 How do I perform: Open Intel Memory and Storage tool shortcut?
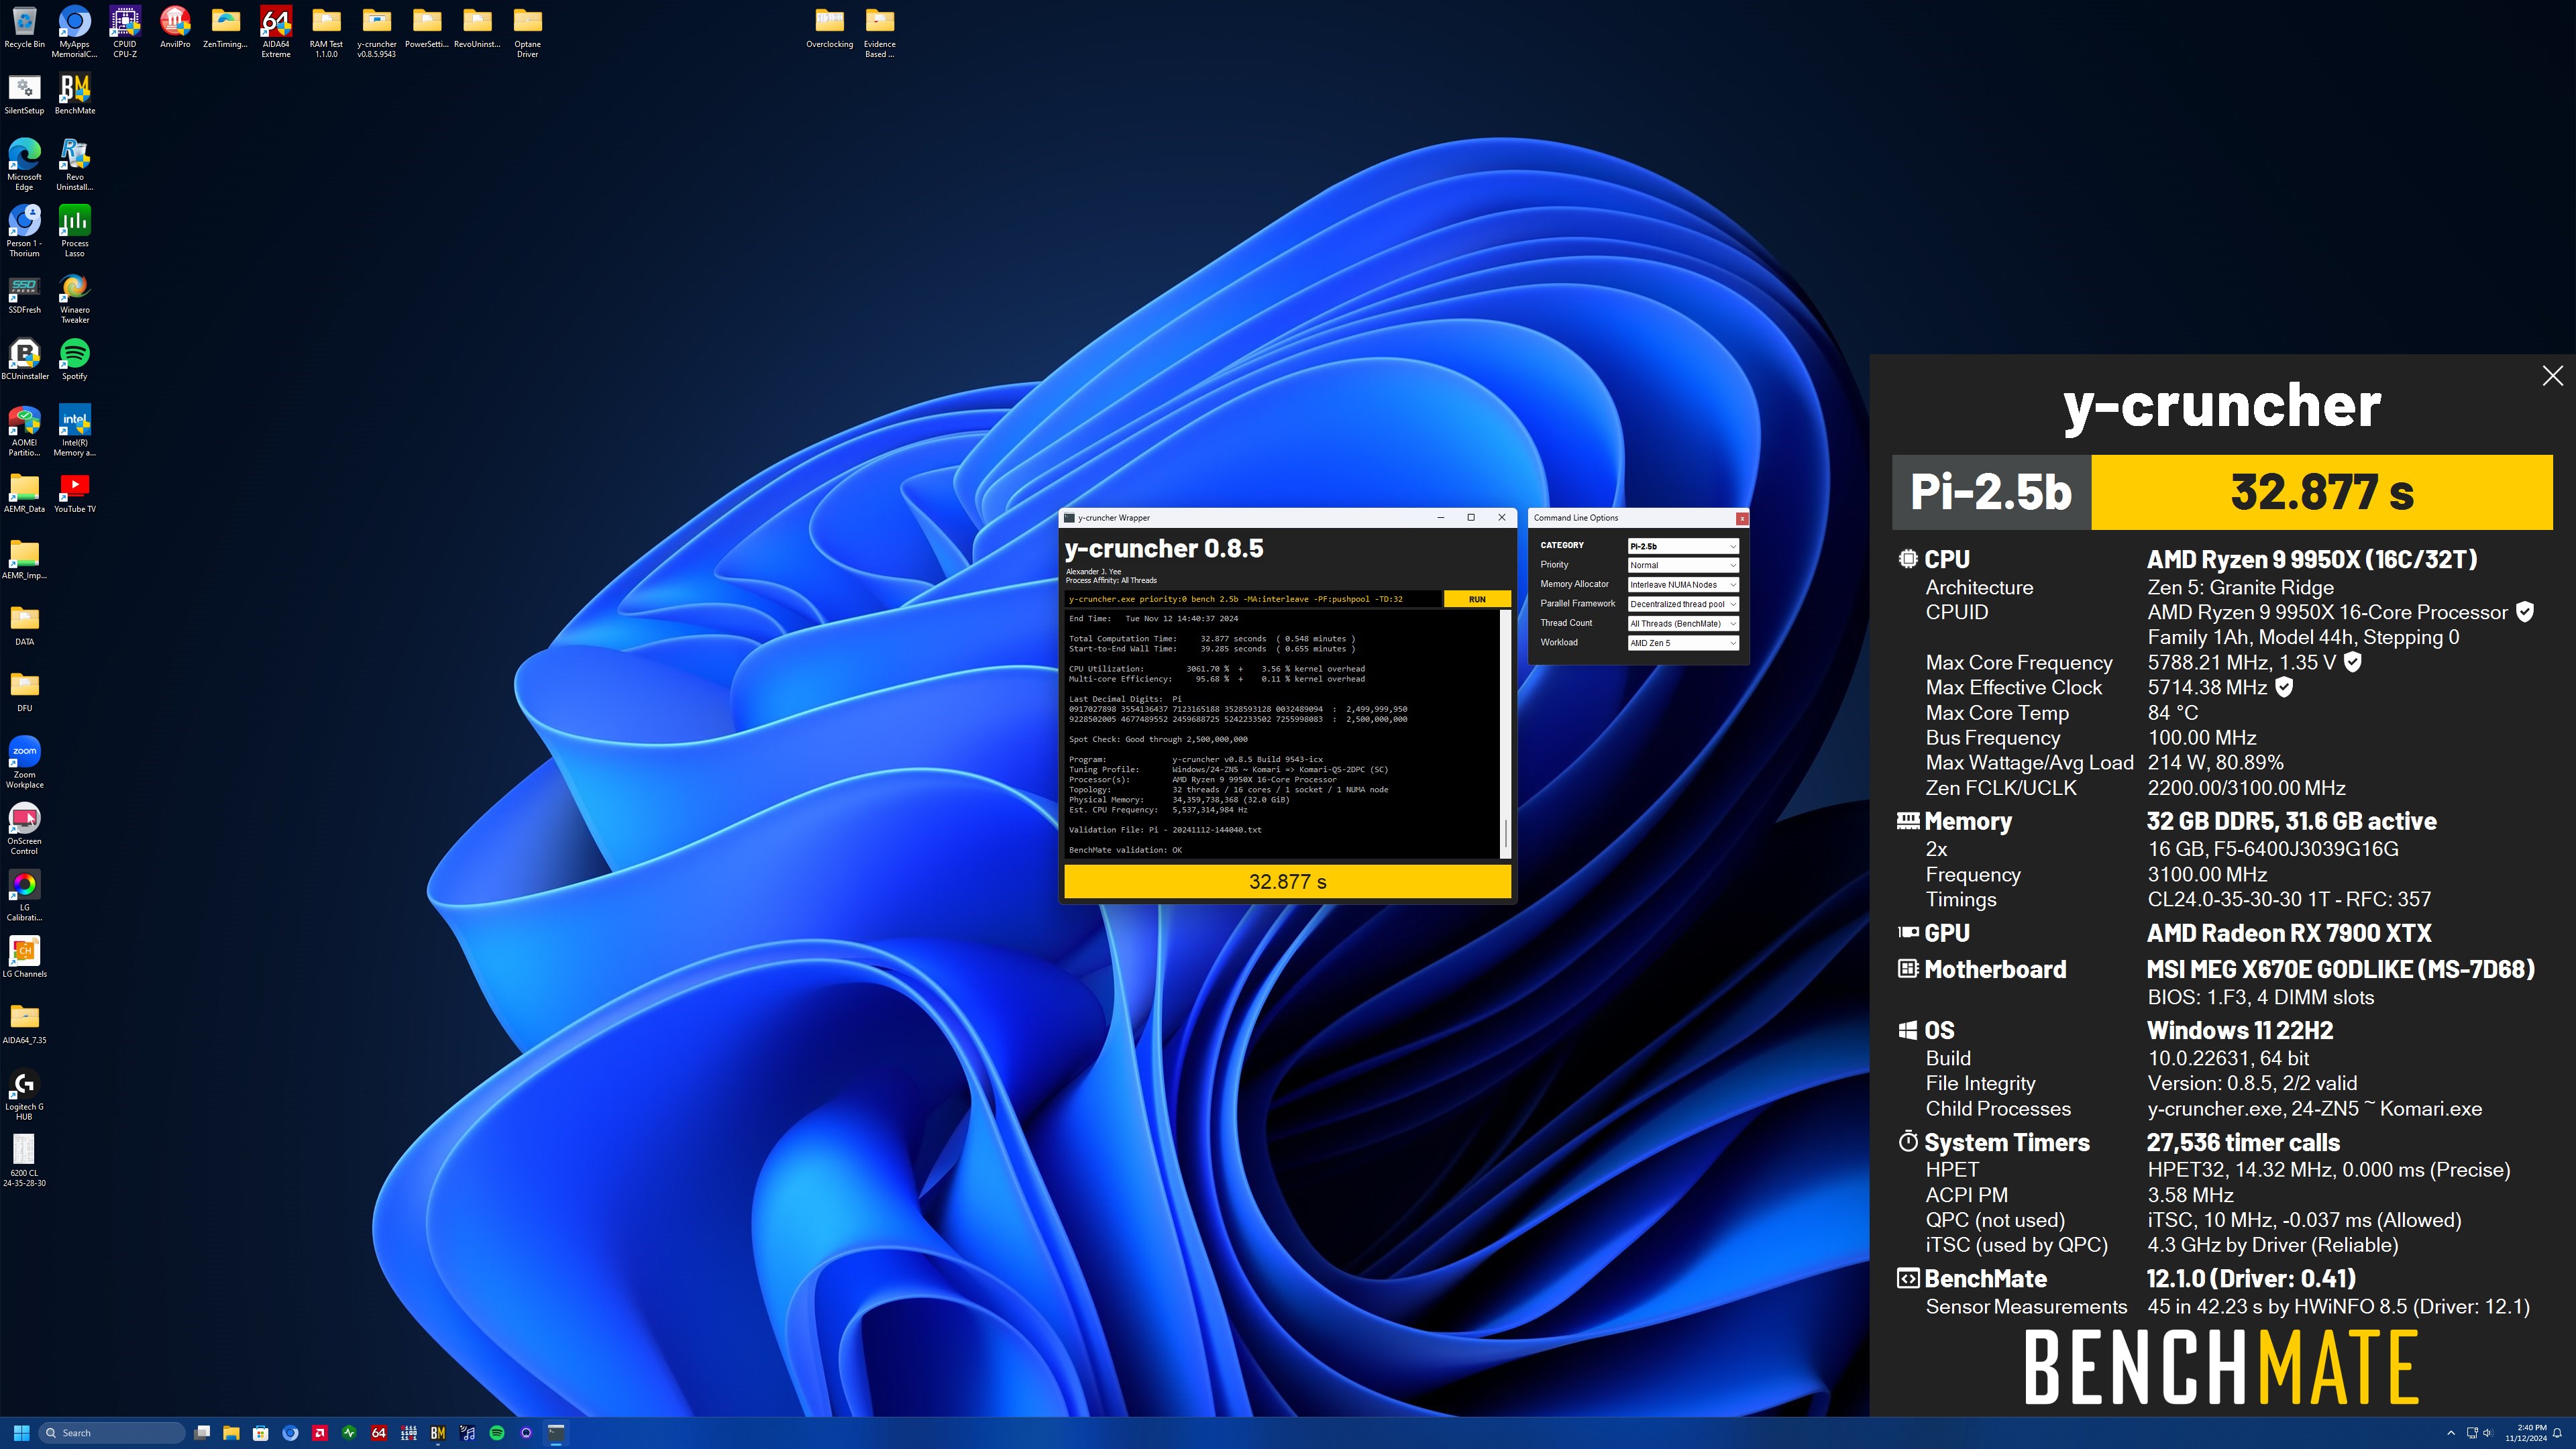(x=74, y=431)
